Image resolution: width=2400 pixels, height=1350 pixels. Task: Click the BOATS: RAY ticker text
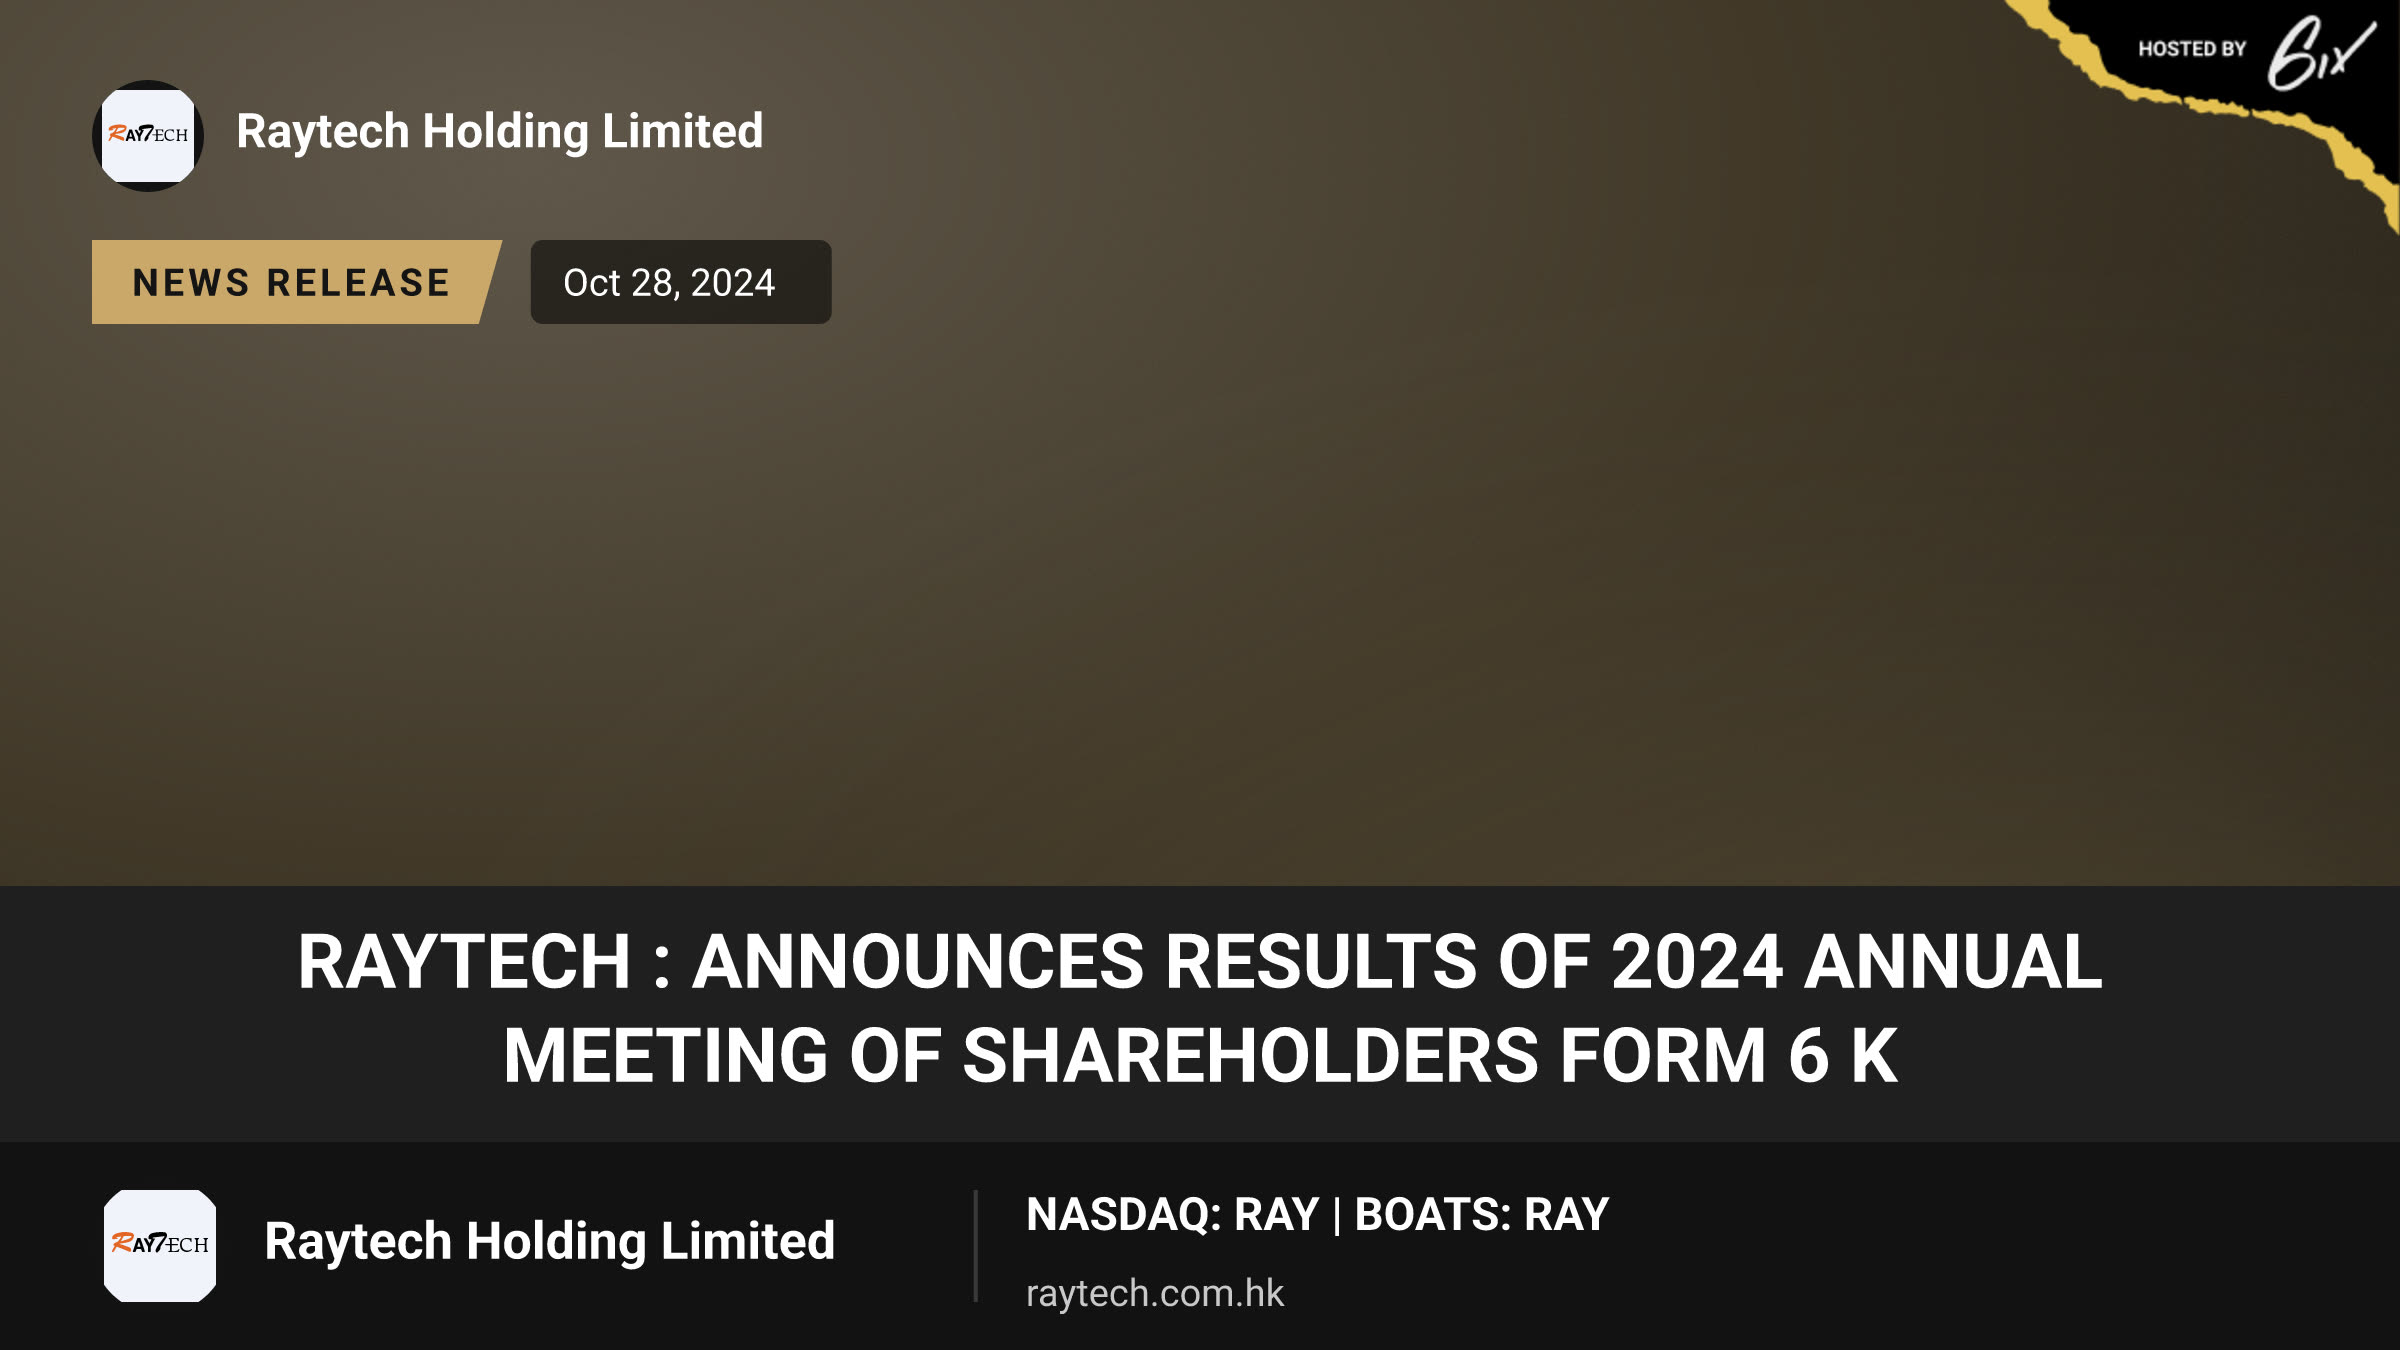[x=1482, y=1215]
